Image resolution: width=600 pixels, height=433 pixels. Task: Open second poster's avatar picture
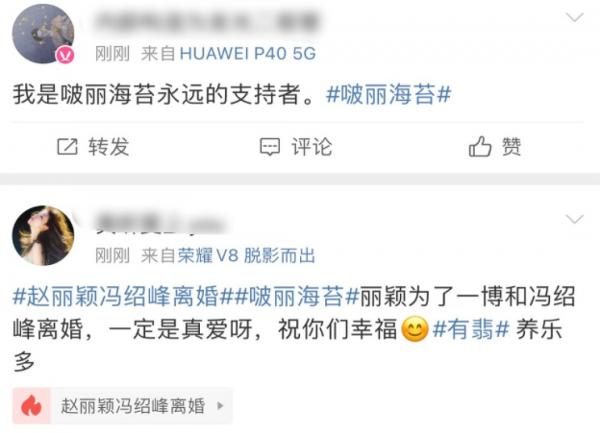click(x=43, y=235)
